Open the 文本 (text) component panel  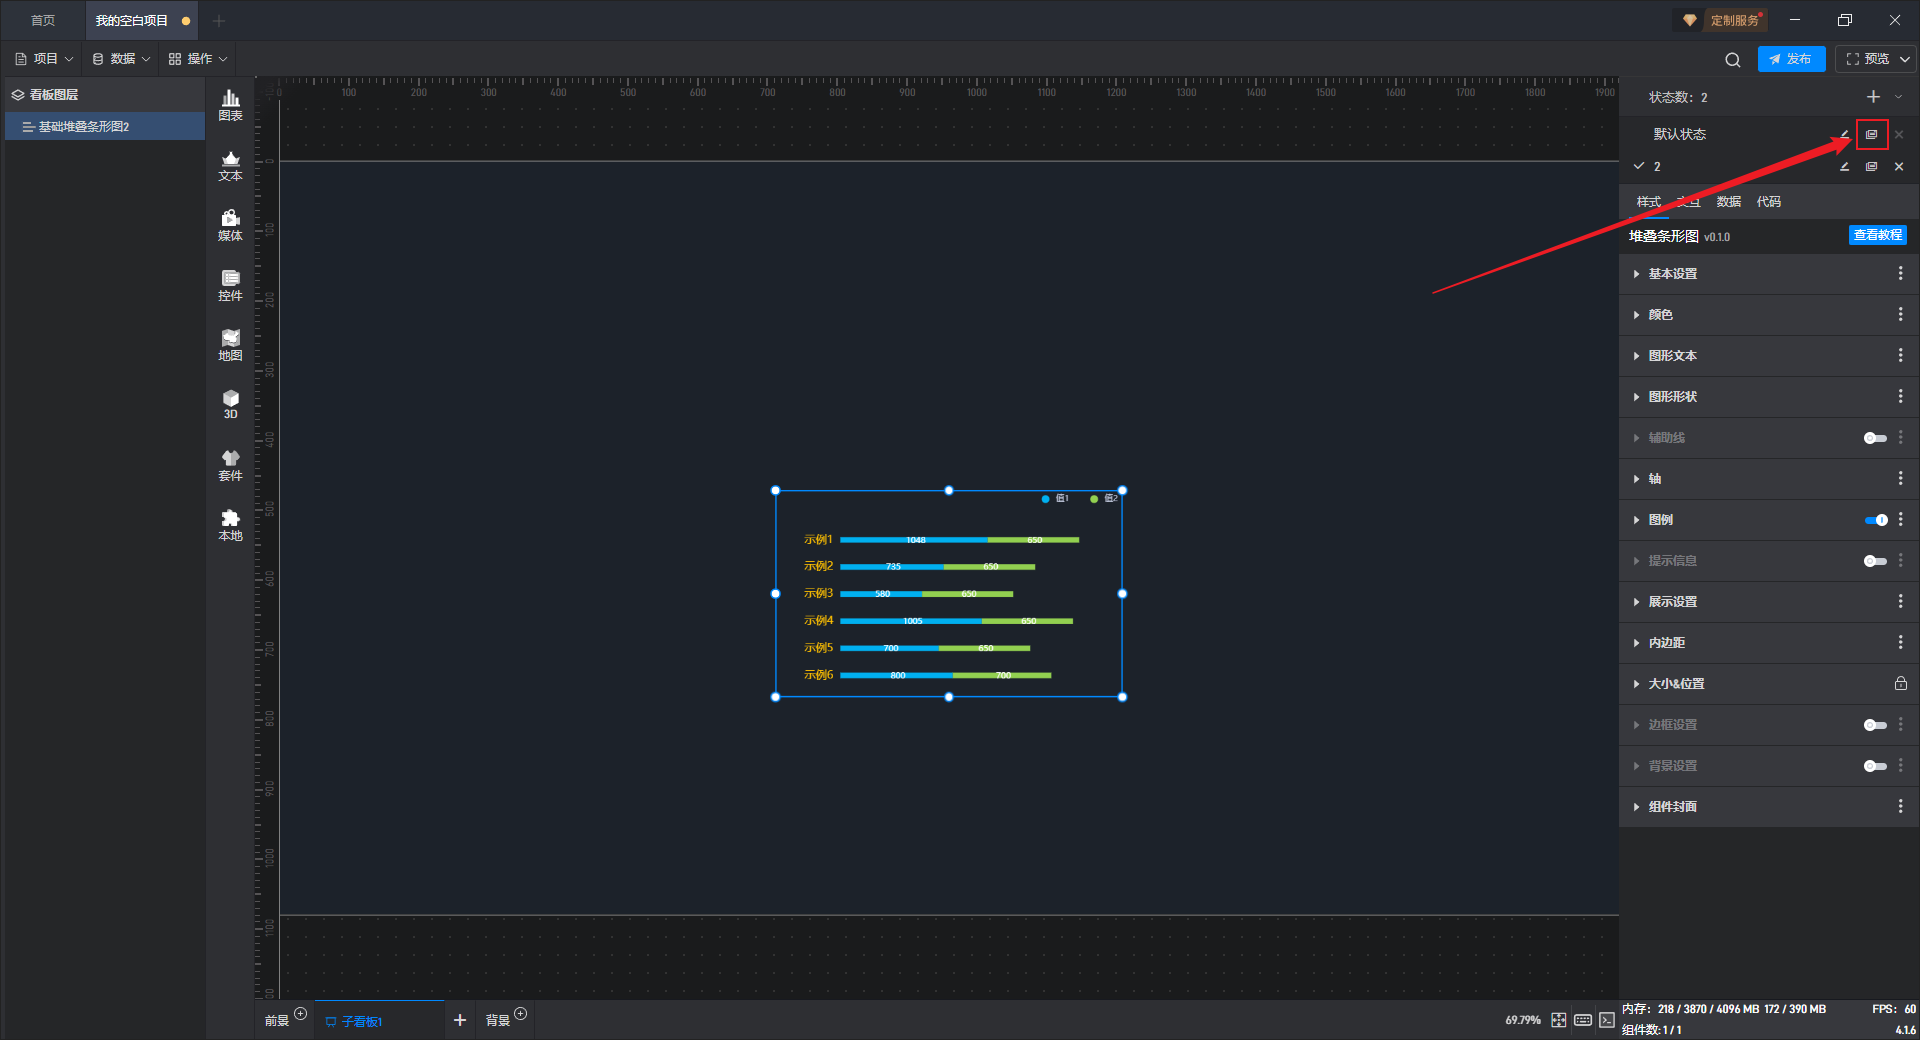tap(230, 165)
